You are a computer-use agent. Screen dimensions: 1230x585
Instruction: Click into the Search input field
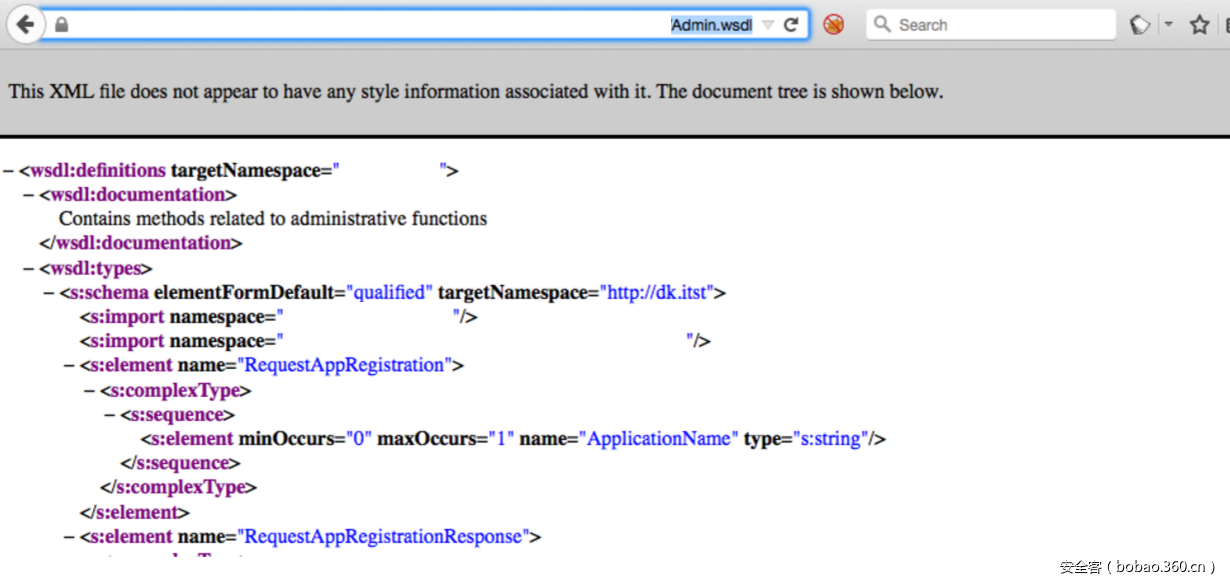[x=1000, y=25]
